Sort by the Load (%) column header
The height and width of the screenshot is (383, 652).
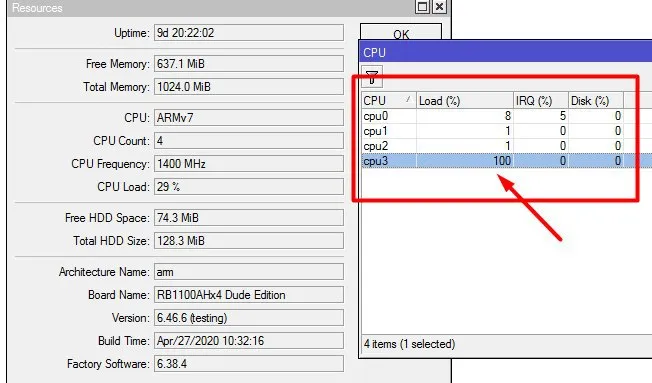[464, 101]
